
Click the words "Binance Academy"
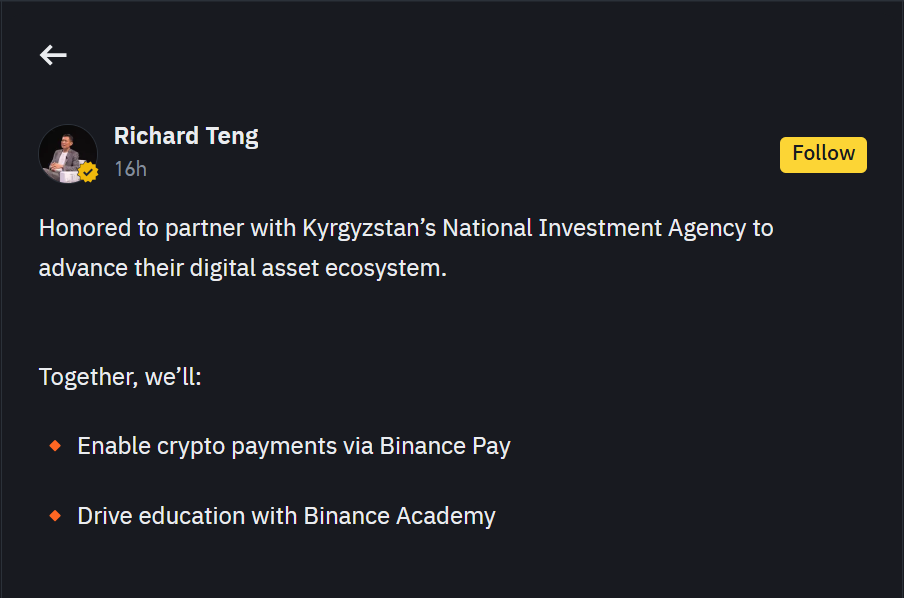pos(400,517)
